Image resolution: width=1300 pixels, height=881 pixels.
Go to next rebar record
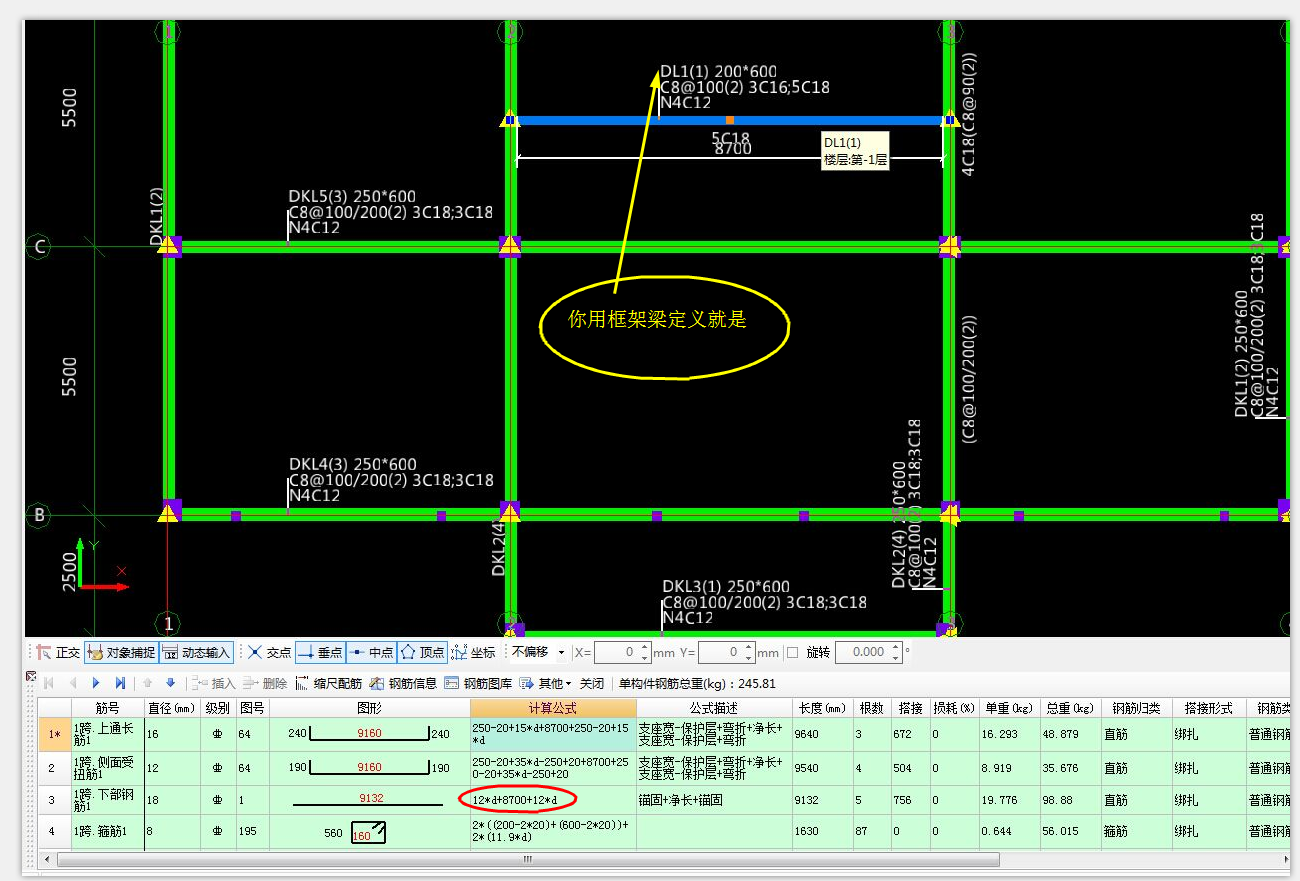point(96,684)
